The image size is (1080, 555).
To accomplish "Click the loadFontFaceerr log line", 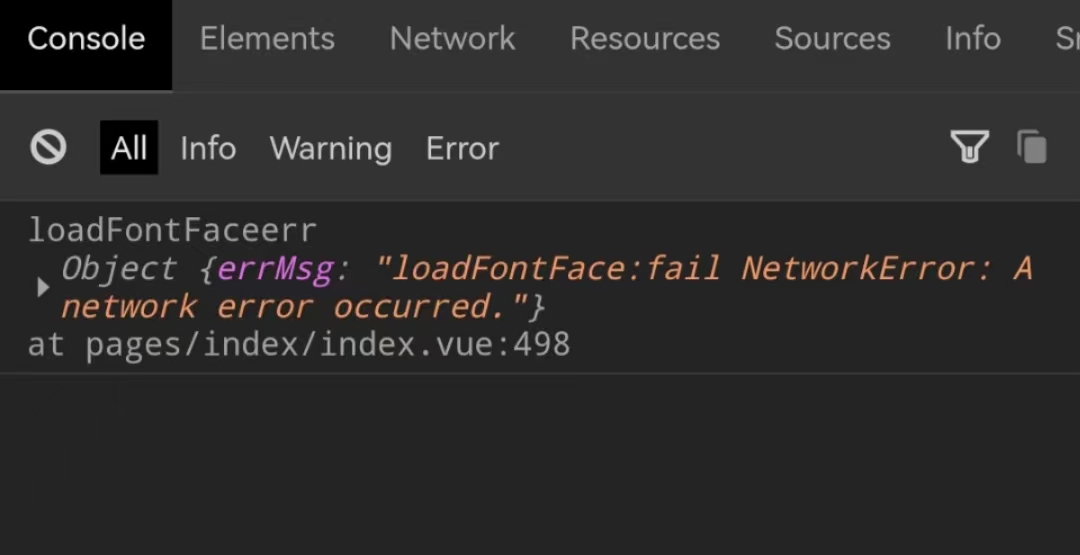I will coord(172,230).
